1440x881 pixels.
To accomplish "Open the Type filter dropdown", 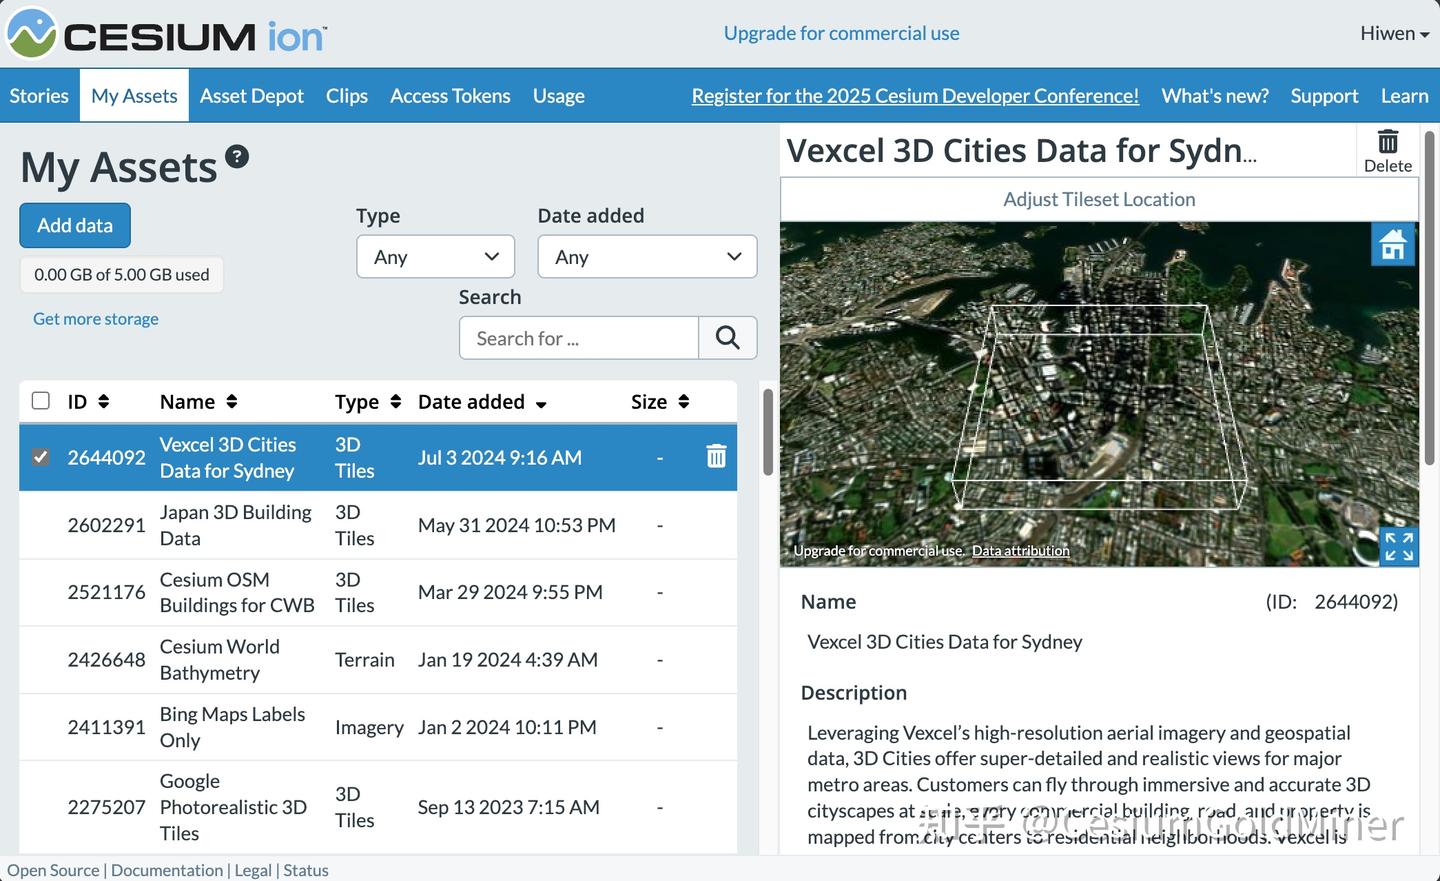I will point(435,257).
